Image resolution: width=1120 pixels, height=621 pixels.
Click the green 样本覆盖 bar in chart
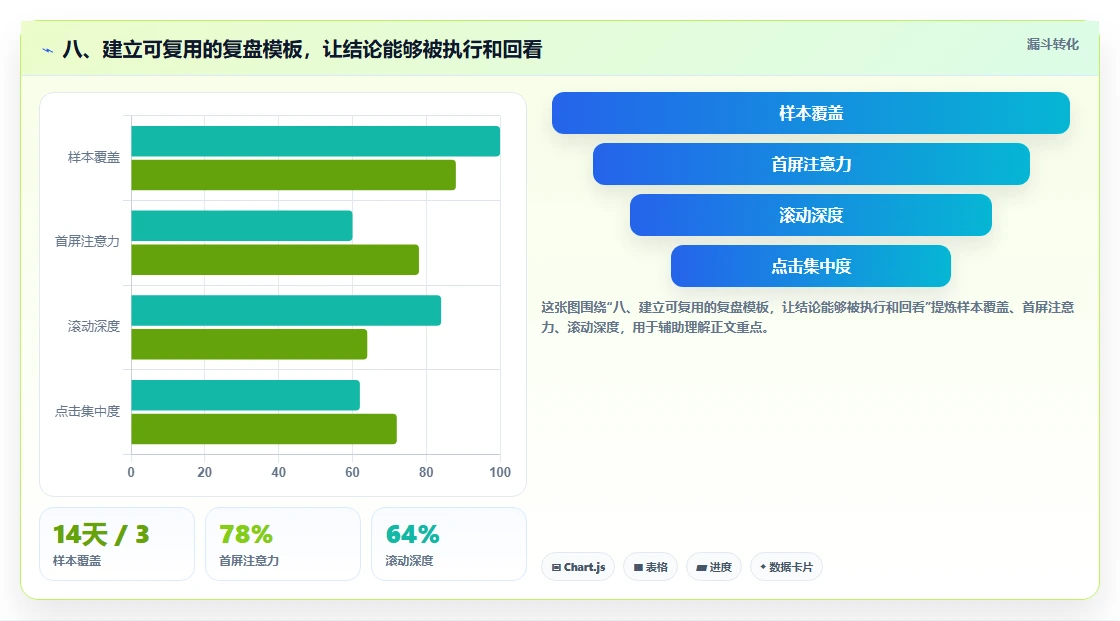click(294, 175)
